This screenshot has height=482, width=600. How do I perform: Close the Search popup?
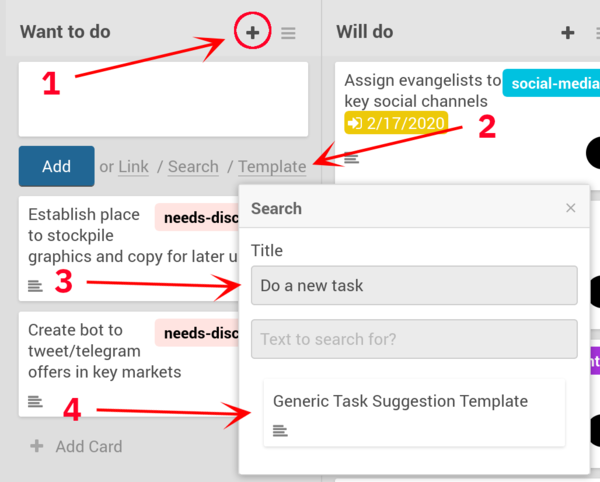point(571,208)
